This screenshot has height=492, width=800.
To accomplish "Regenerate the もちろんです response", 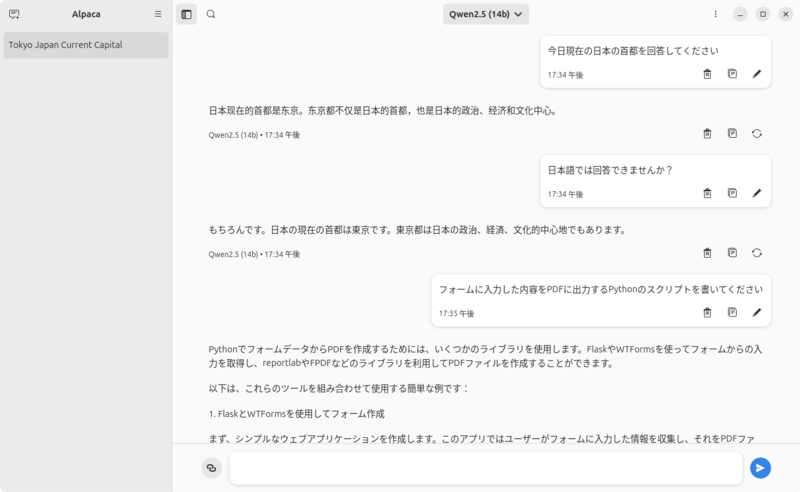I will point(757,253).
